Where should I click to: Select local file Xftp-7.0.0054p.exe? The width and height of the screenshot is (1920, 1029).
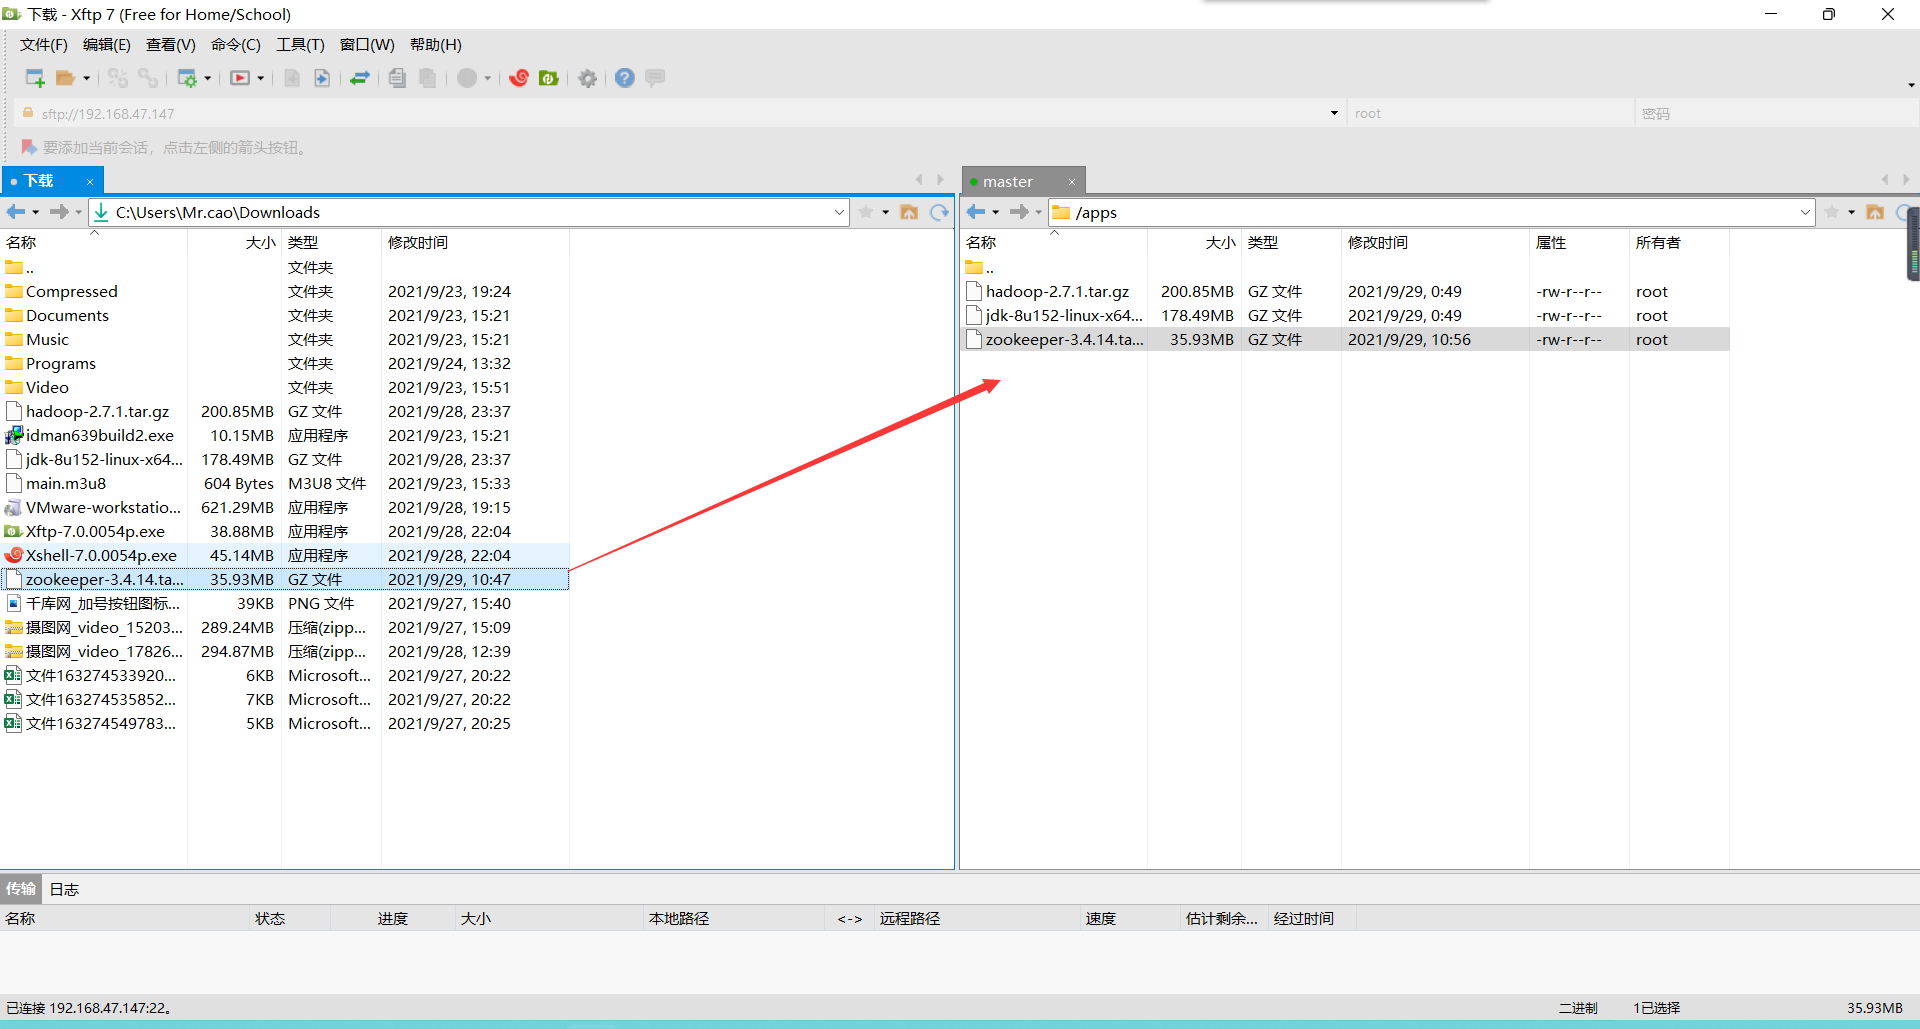click(285, 531)
